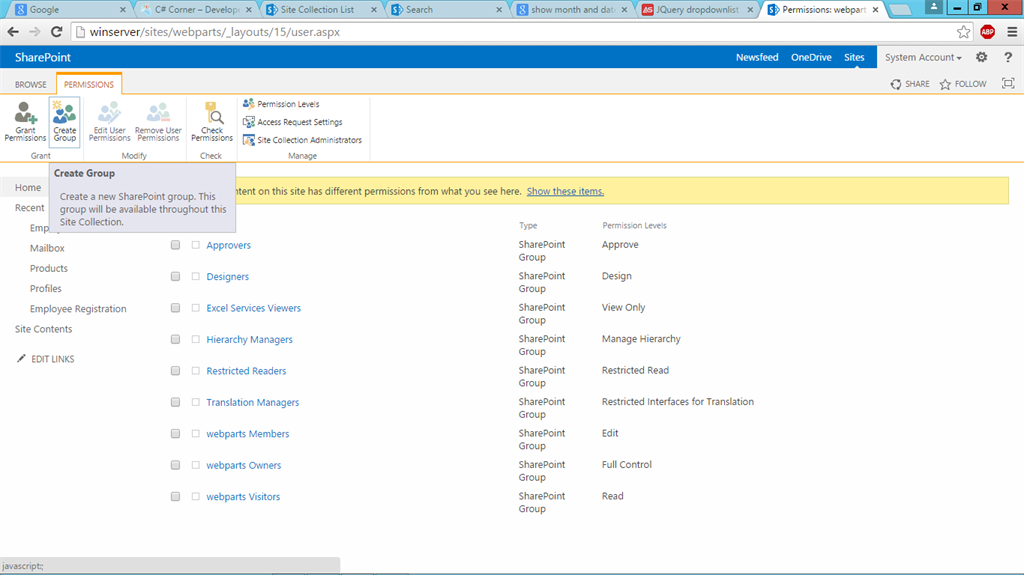Open the Newsfeed link
This screenshot has height=575, width=1024.
(x=757, y=58)
